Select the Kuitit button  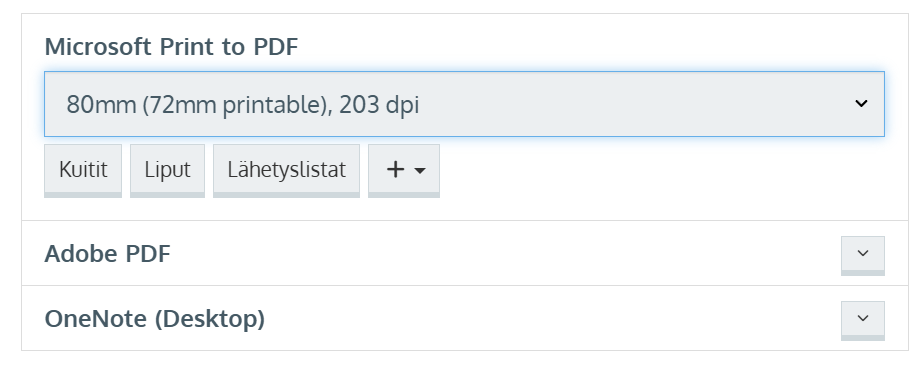click(83, 170)
